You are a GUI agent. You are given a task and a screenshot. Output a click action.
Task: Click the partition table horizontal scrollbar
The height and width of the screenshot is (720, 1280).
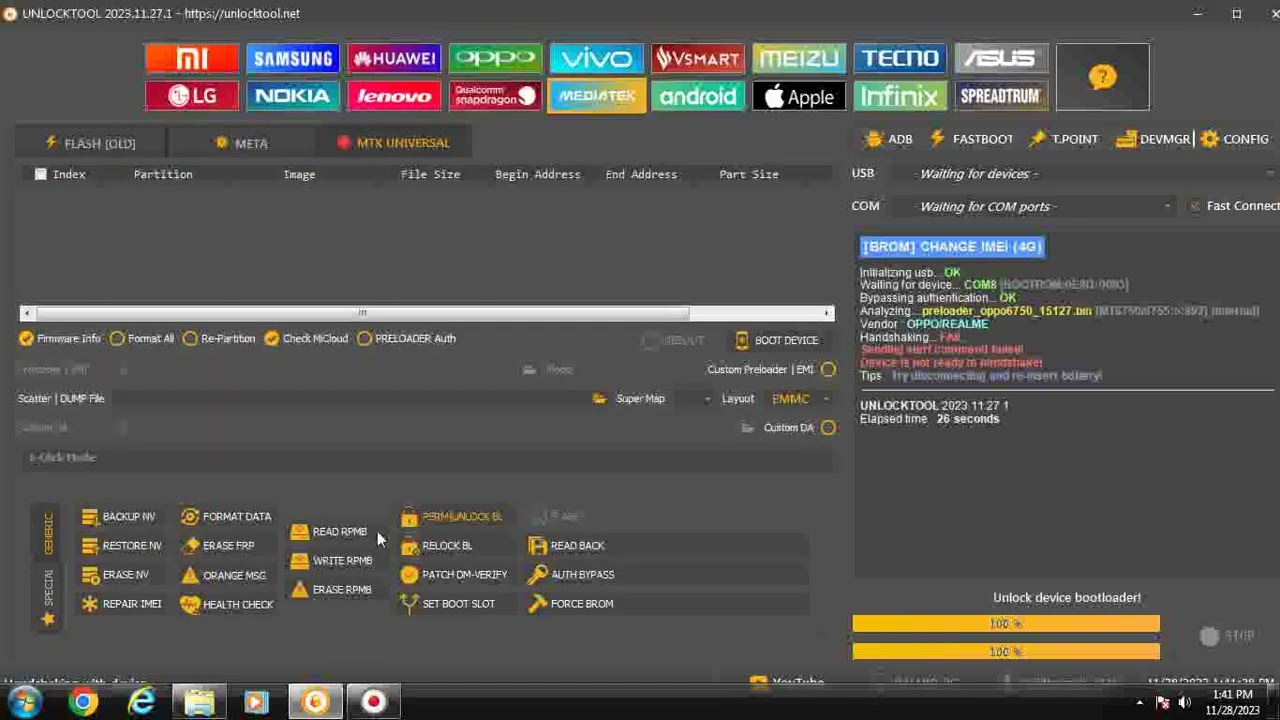(427, 313)
